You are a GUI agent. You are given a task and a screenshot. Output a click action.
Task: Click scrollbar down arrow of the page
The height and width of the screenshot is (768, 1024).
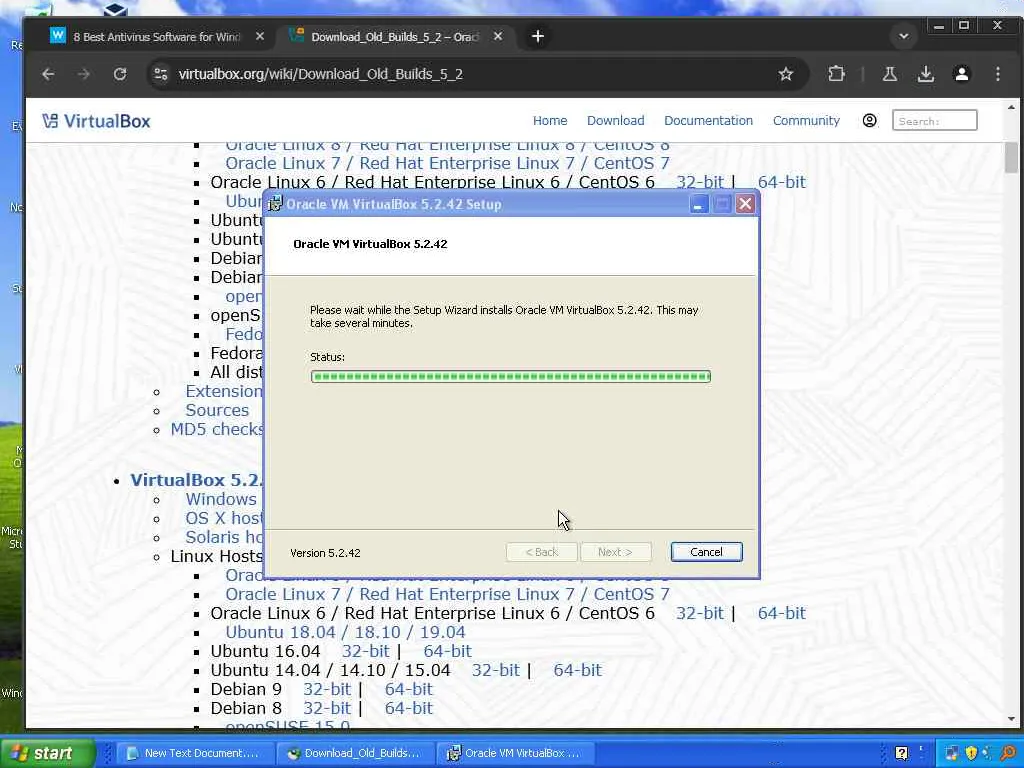click(x=1011, y=719)
